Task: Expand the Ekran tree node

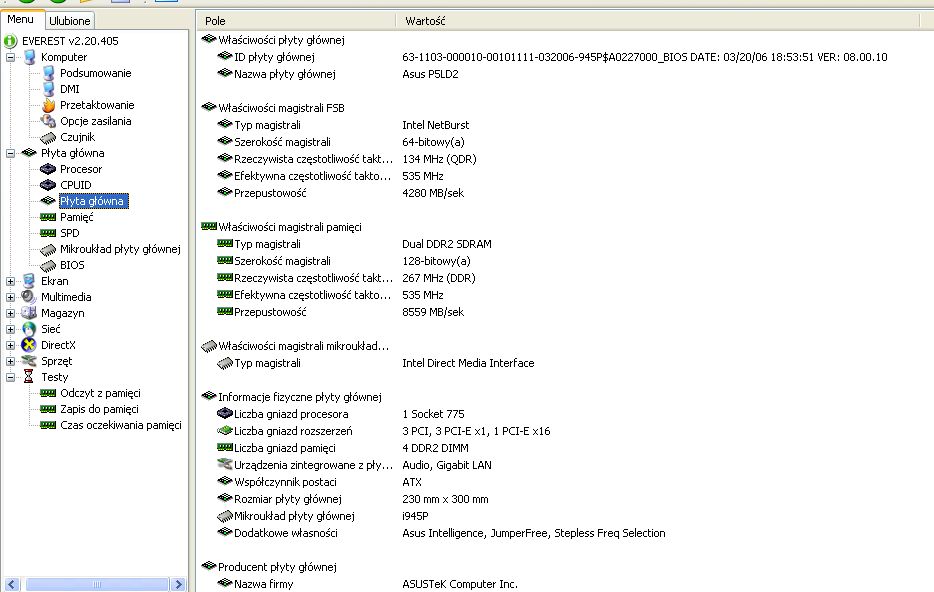Action: coord(11,281)
